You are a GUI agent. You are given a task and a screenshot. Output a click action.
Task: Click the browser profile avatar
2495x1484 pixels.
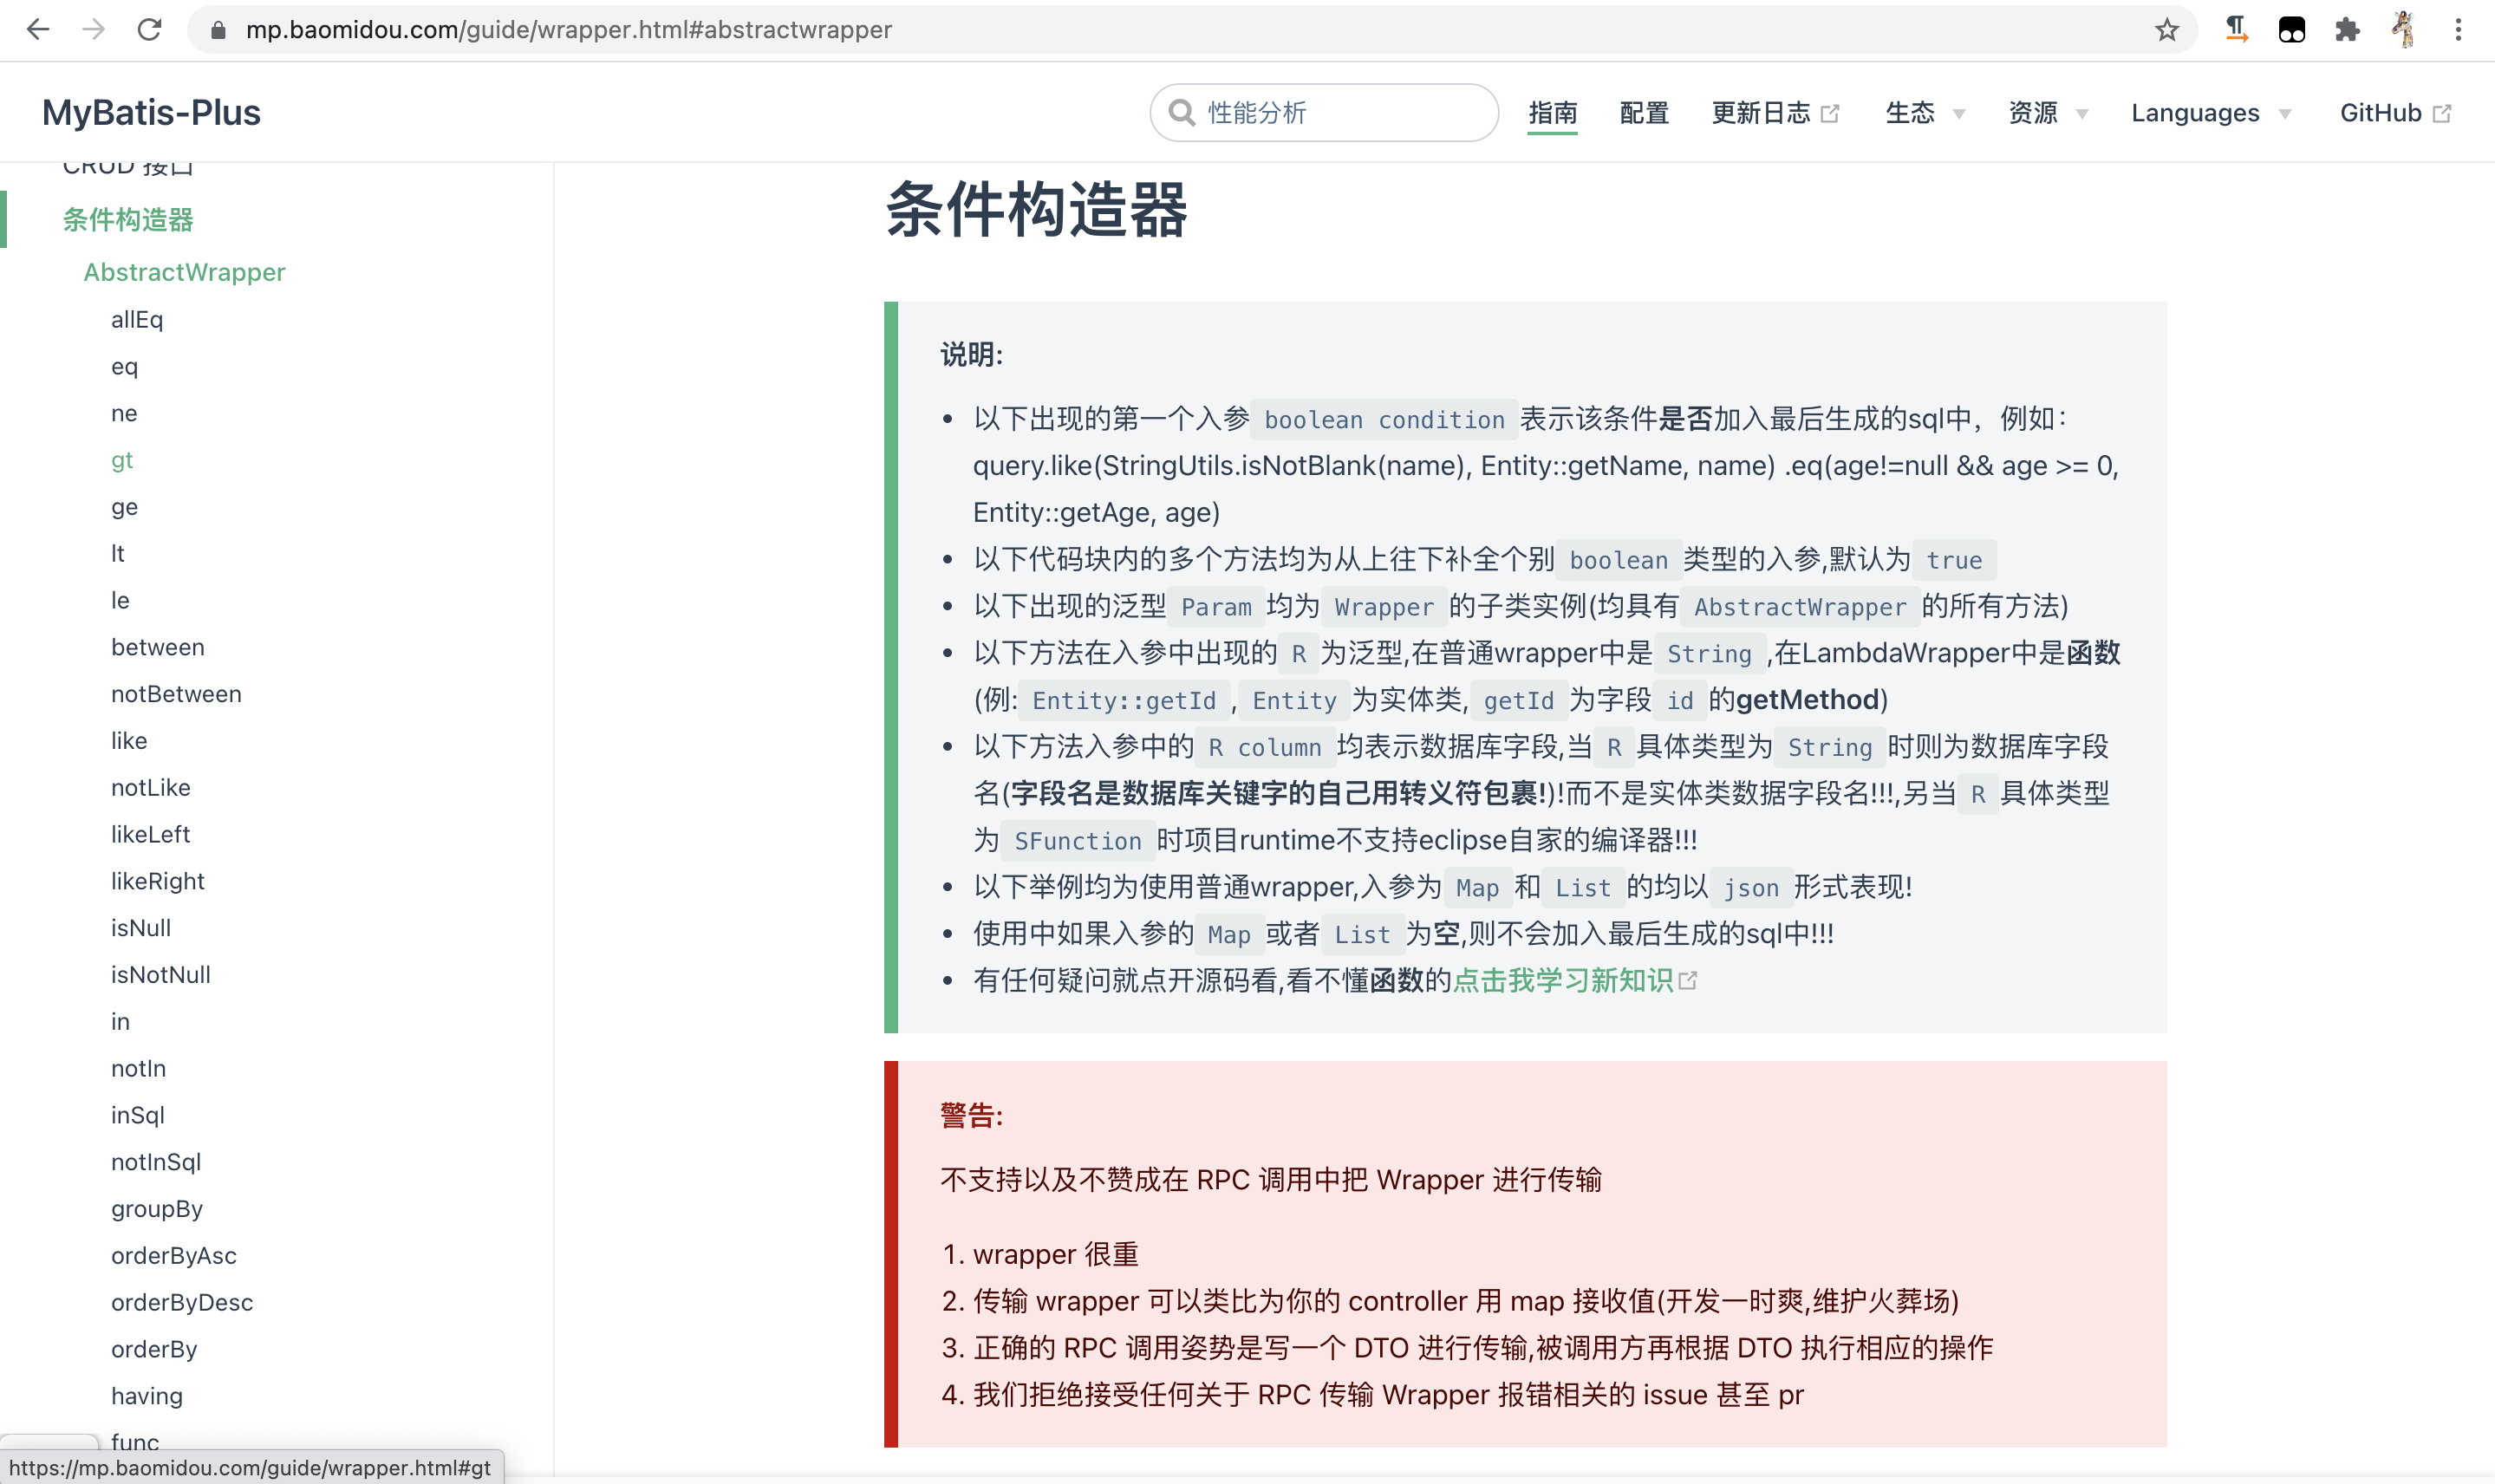click(x=2402, y=29)
